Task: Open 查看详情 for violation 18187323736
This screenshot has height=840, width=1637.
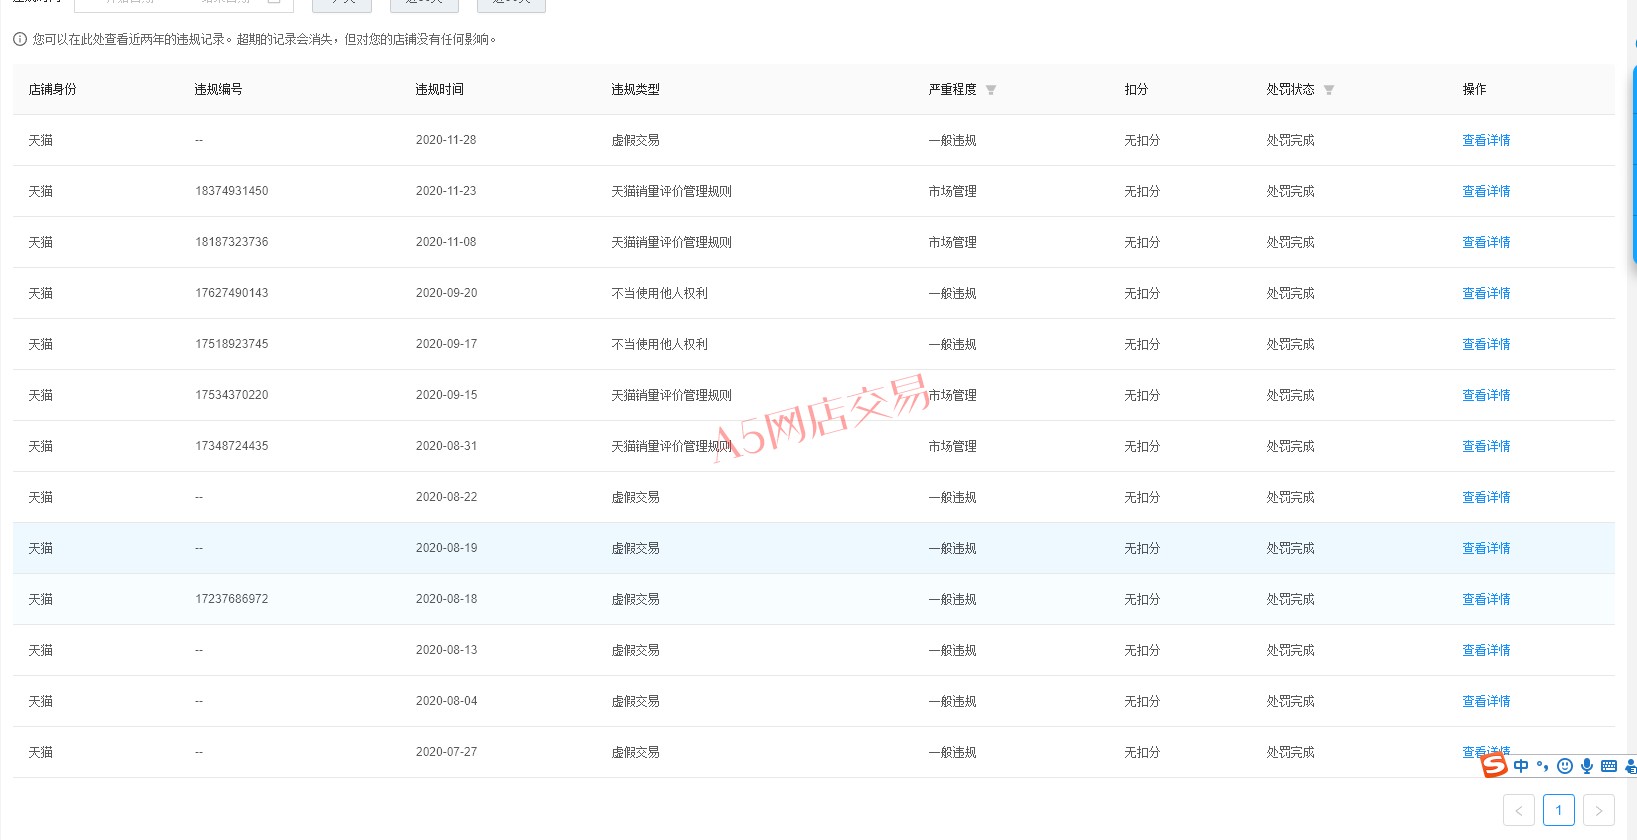Action: click(x=1486, y=243)
